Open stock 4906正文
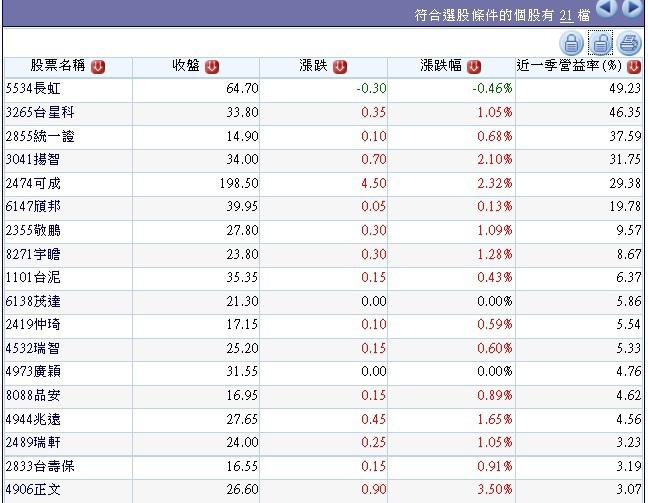648x503 pixels. tap(33, 490)
